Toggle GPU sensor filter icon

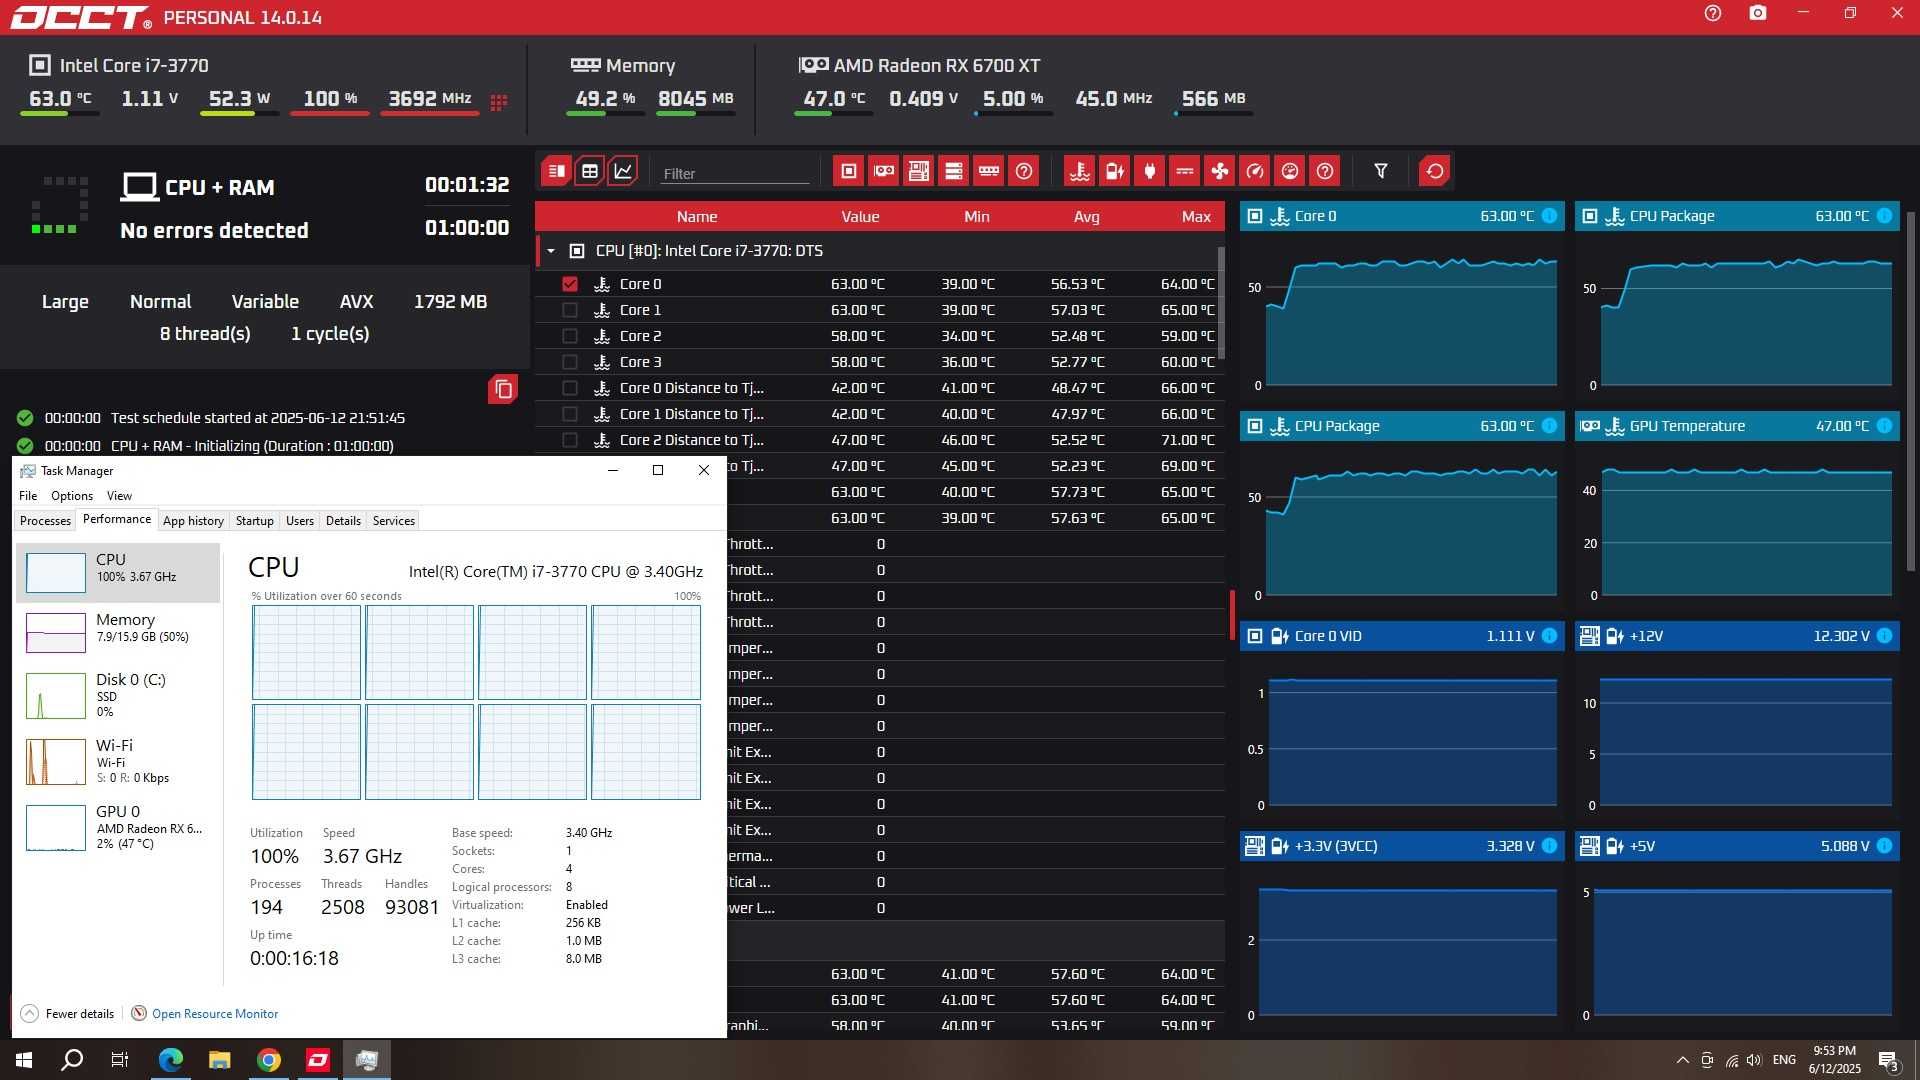tap(884, 171)
